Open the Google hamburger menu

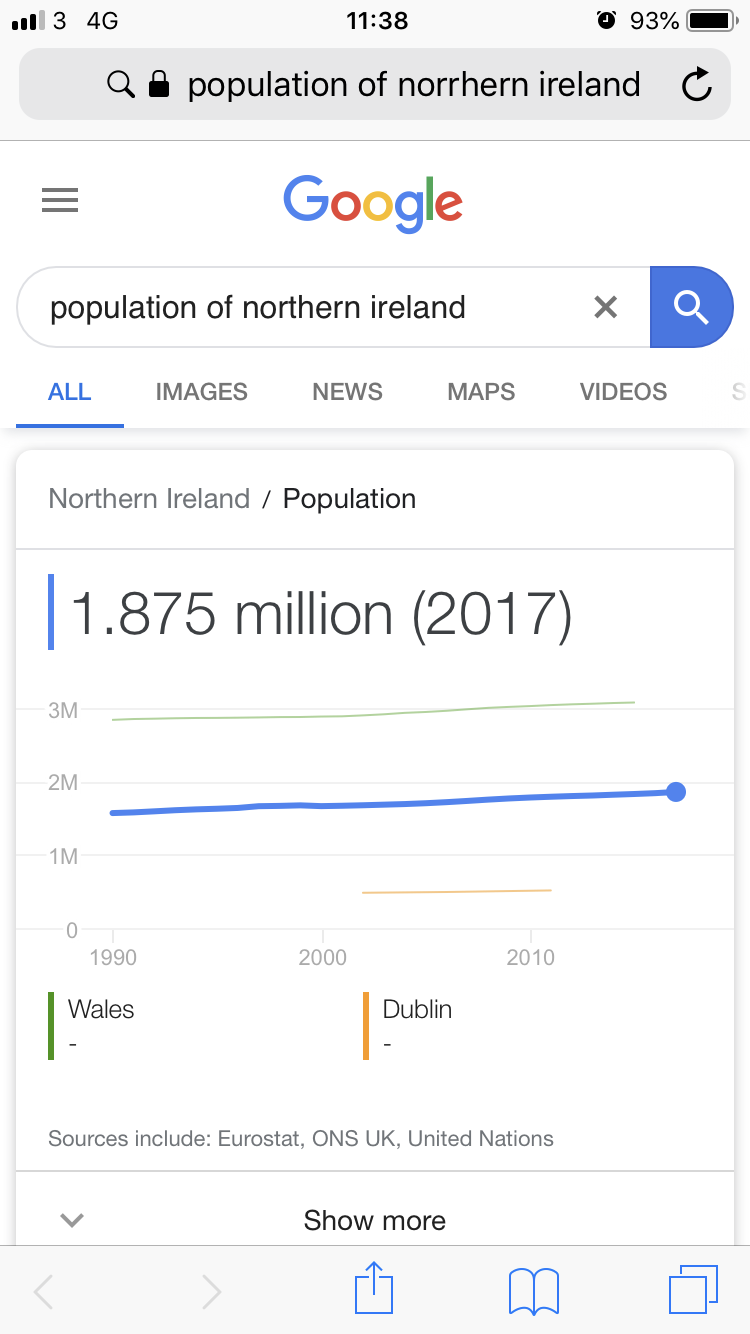point(60,201)
